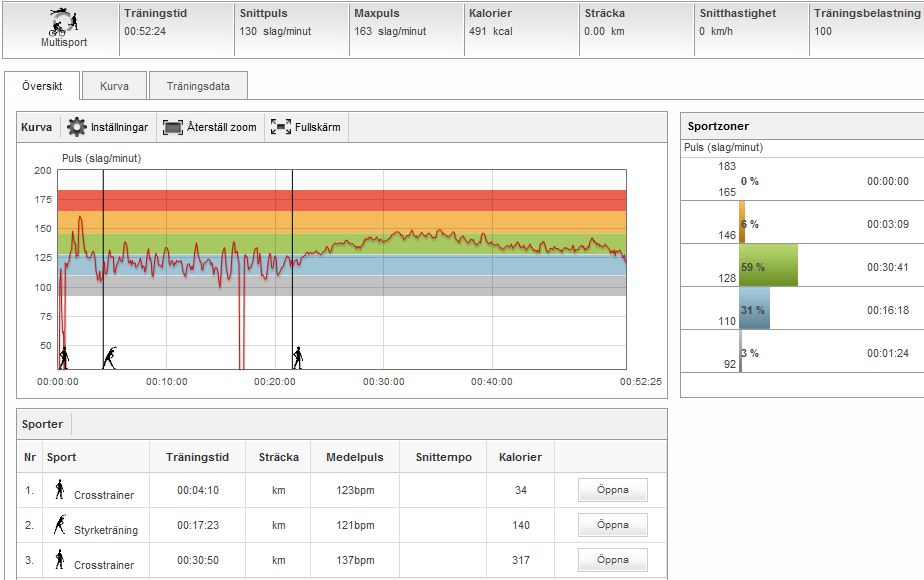This screenshot has width=924, height=580.
Task: Click the green 59 % zone bar
Action: 768,265
